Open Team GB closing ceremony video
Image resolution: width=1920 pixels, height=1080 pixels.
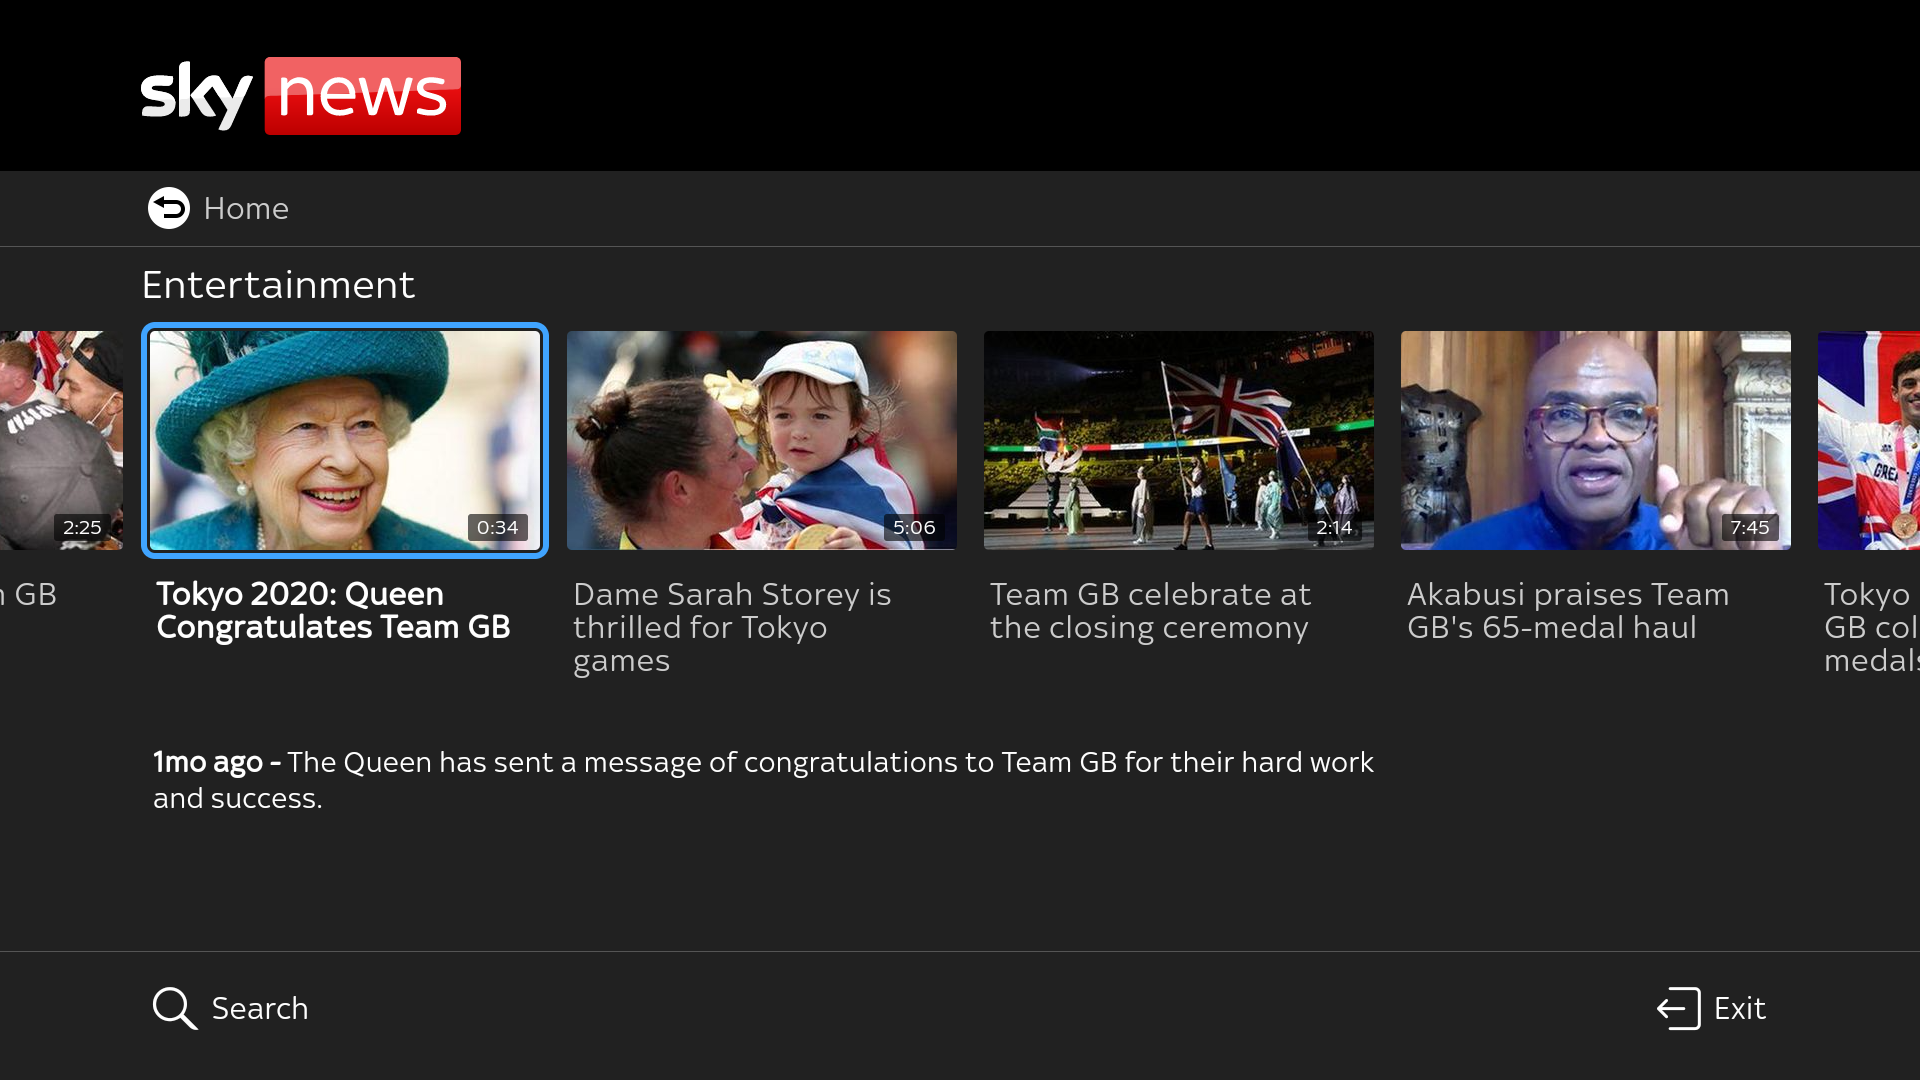tap(1178, 440)
